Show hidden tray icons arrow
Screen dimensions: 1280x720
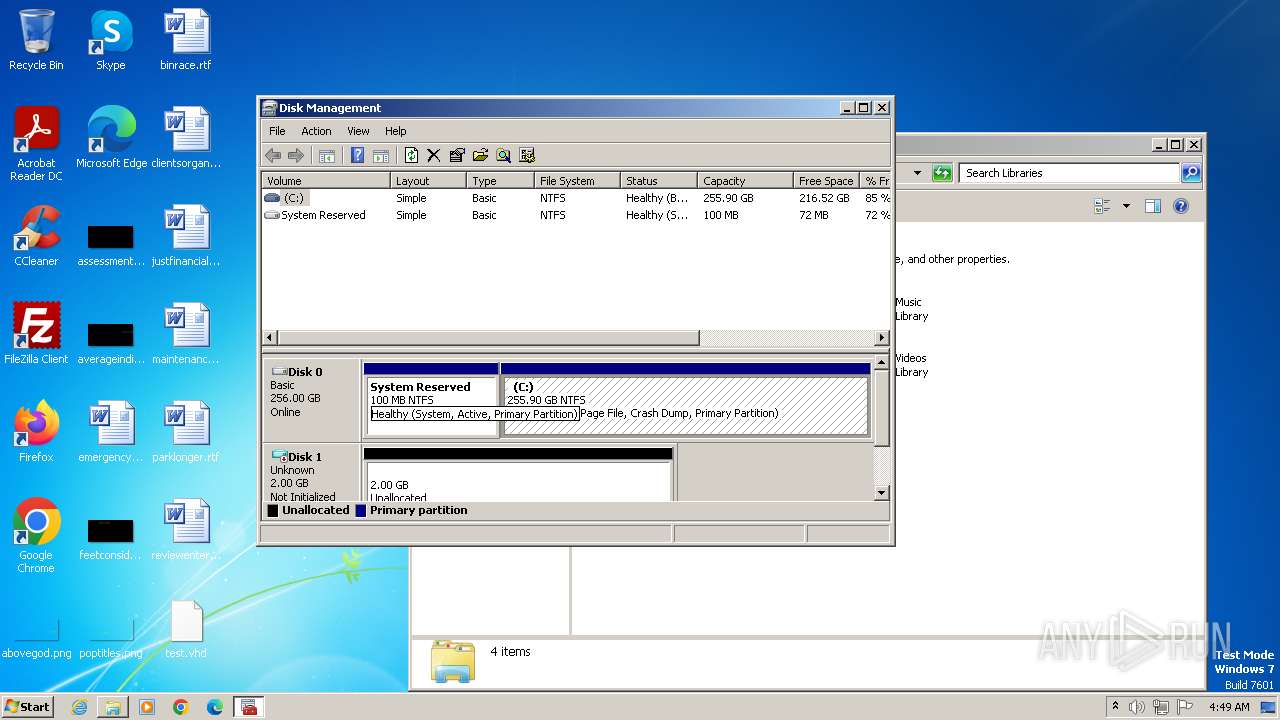pos(1115,707)
